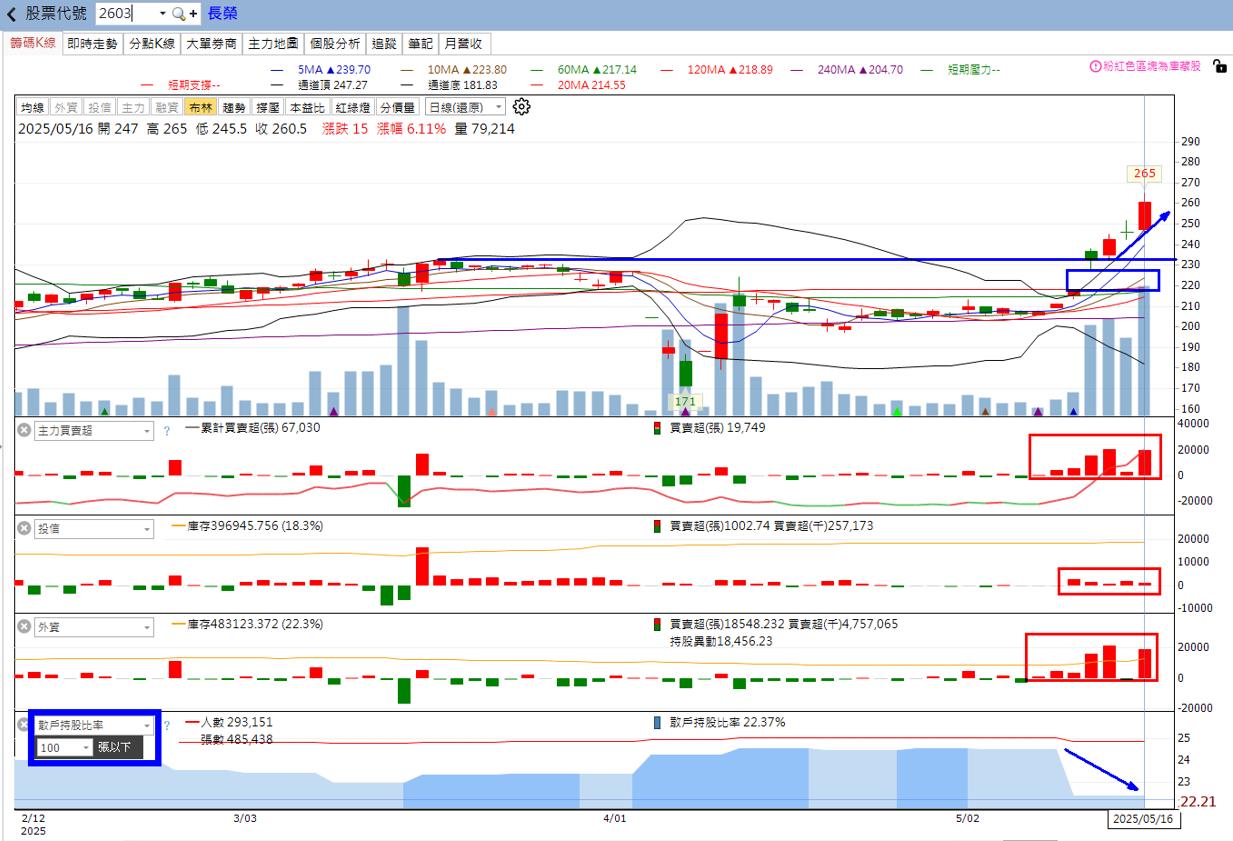Toggle the chart lock icon
This screenshot has width=1233, height=841.
1219,66
